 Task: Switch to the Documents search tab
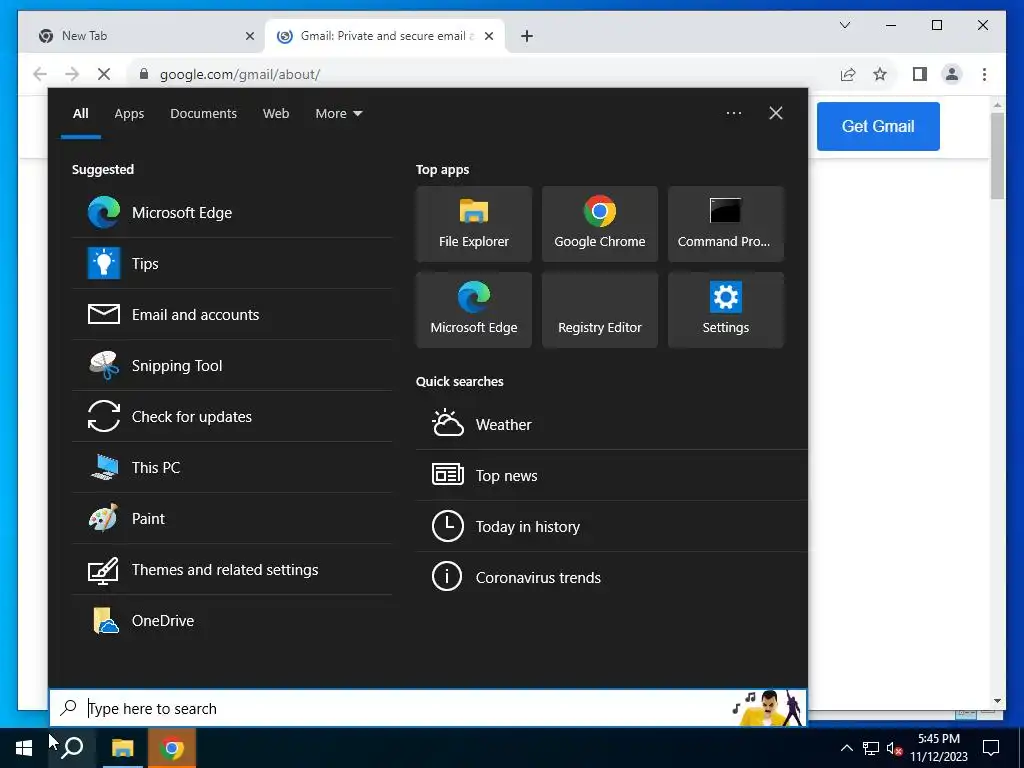[x=203, y=114]
